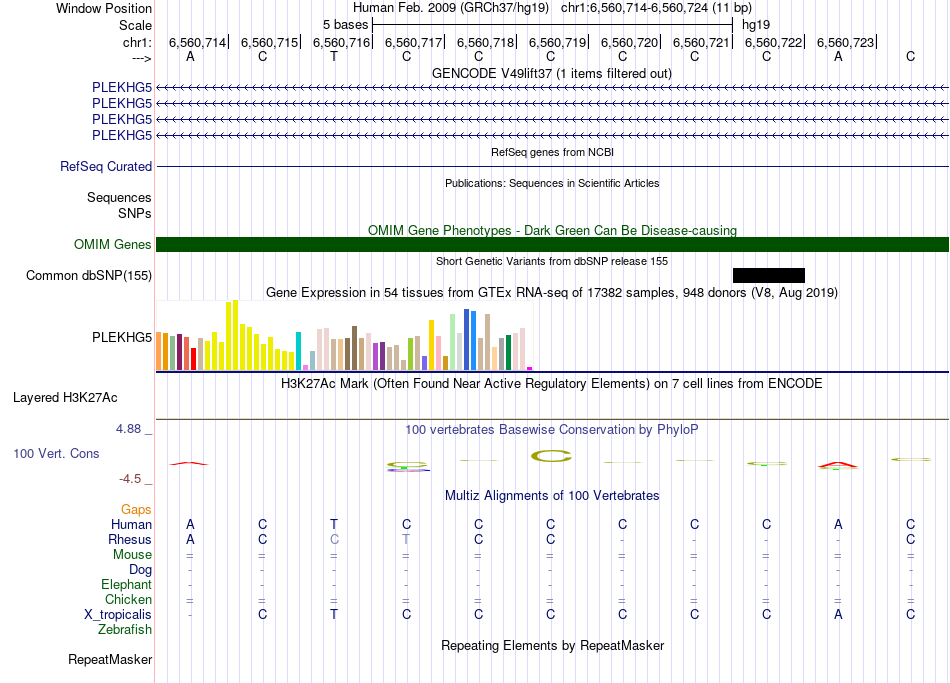Click the H3K27Ac Mark ENCODE title
950x683 pixels.
[x=552, y=384]
